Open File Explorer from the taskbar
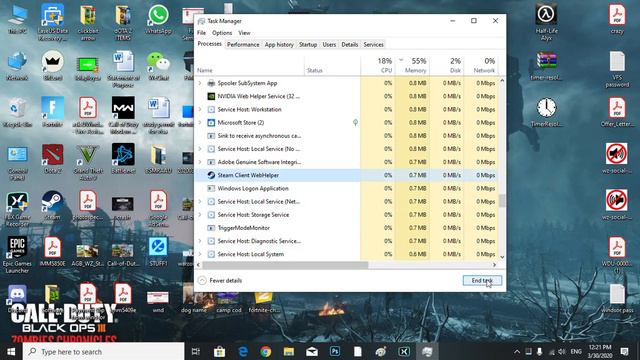Viewport: 640px width, 360px height. [289, 351]
